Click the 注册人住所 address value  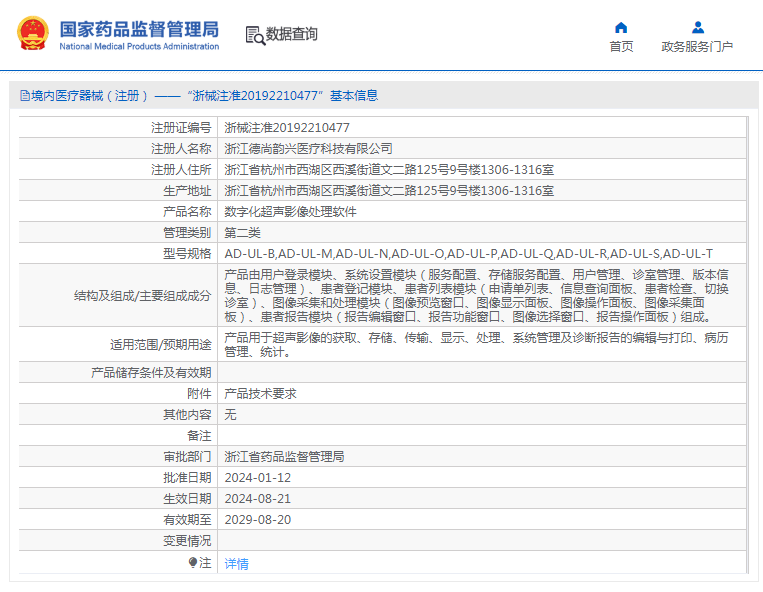[389, 170]
